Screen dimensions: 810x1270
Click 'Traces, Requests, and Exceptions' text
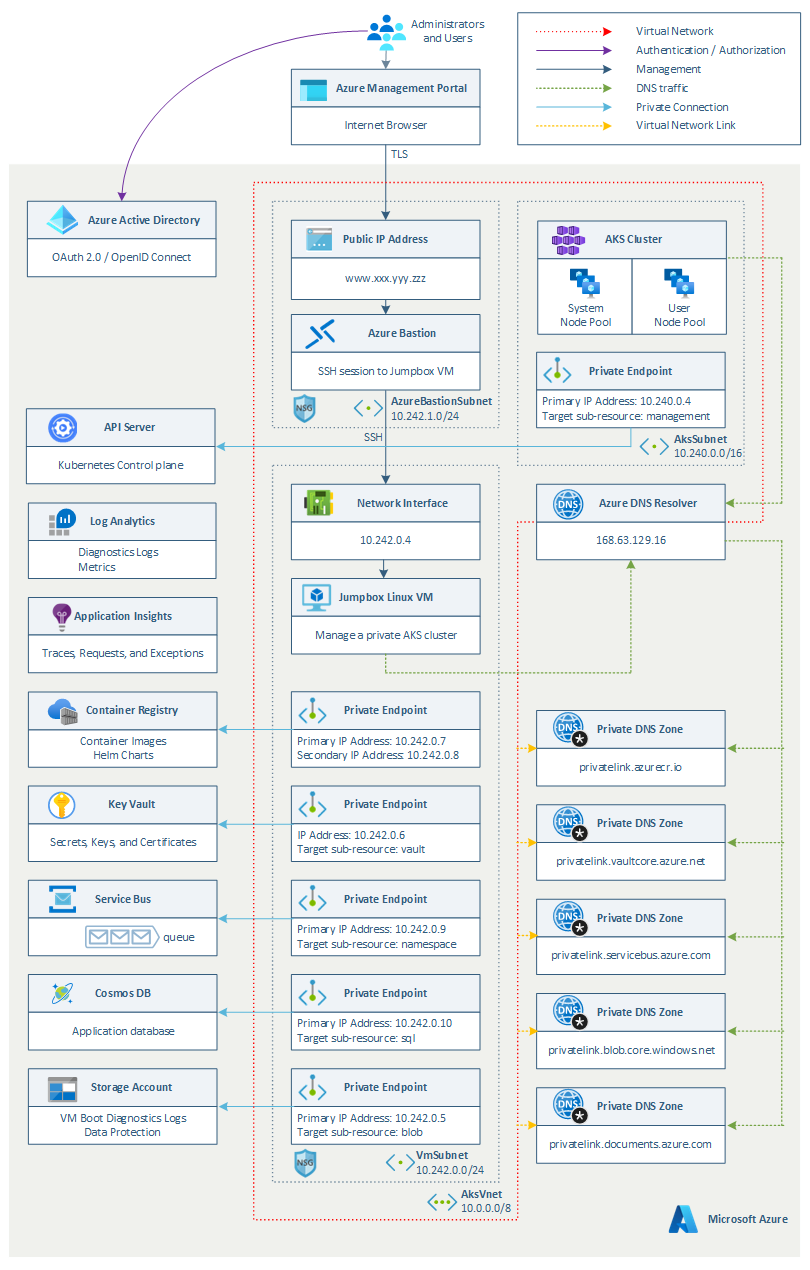tap(122, 653)
